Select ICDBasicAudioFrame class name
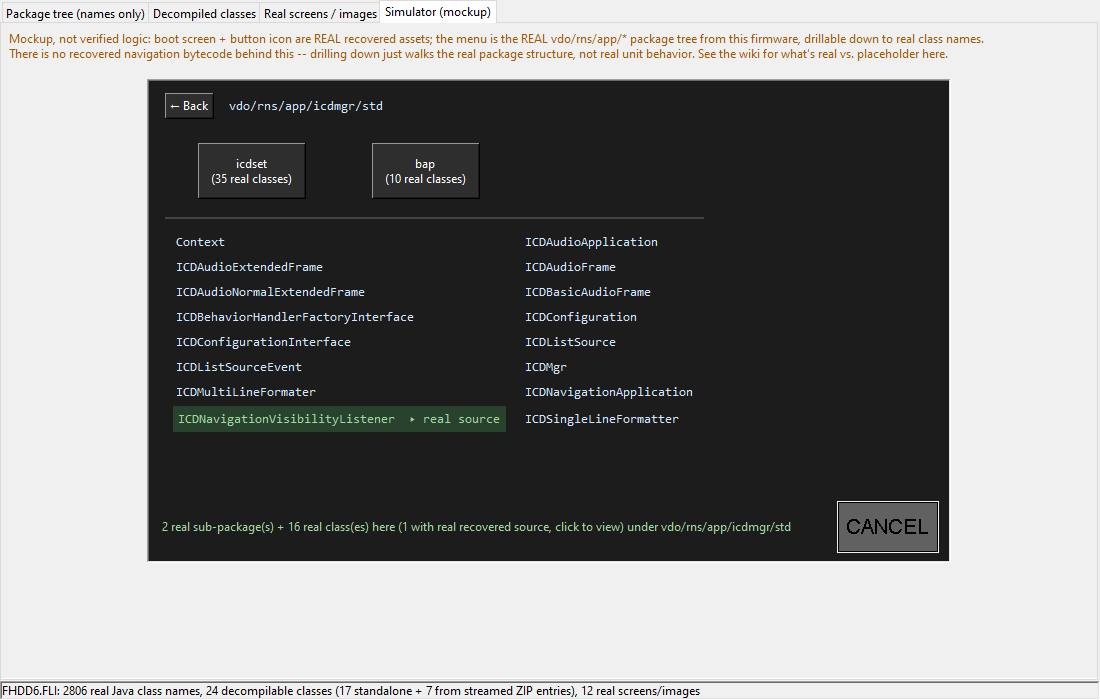1100x700 pixels. tap(588, 292)
